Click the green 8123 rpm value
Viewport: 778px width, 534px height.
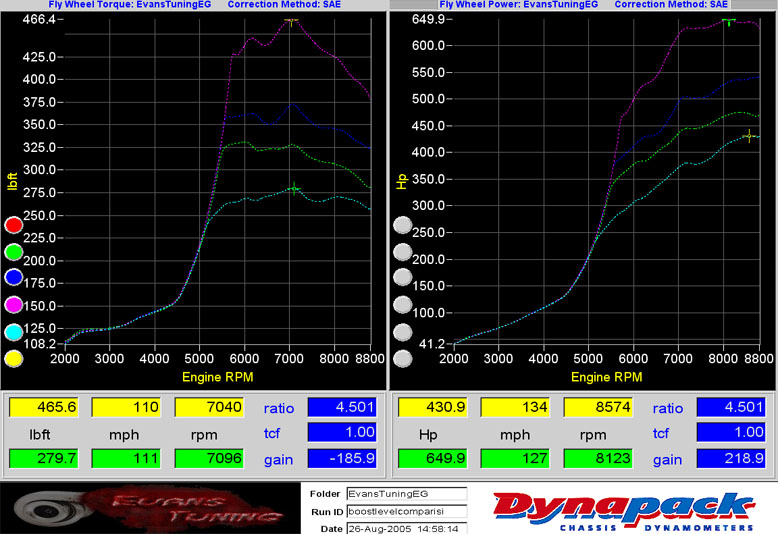point(598,458)
